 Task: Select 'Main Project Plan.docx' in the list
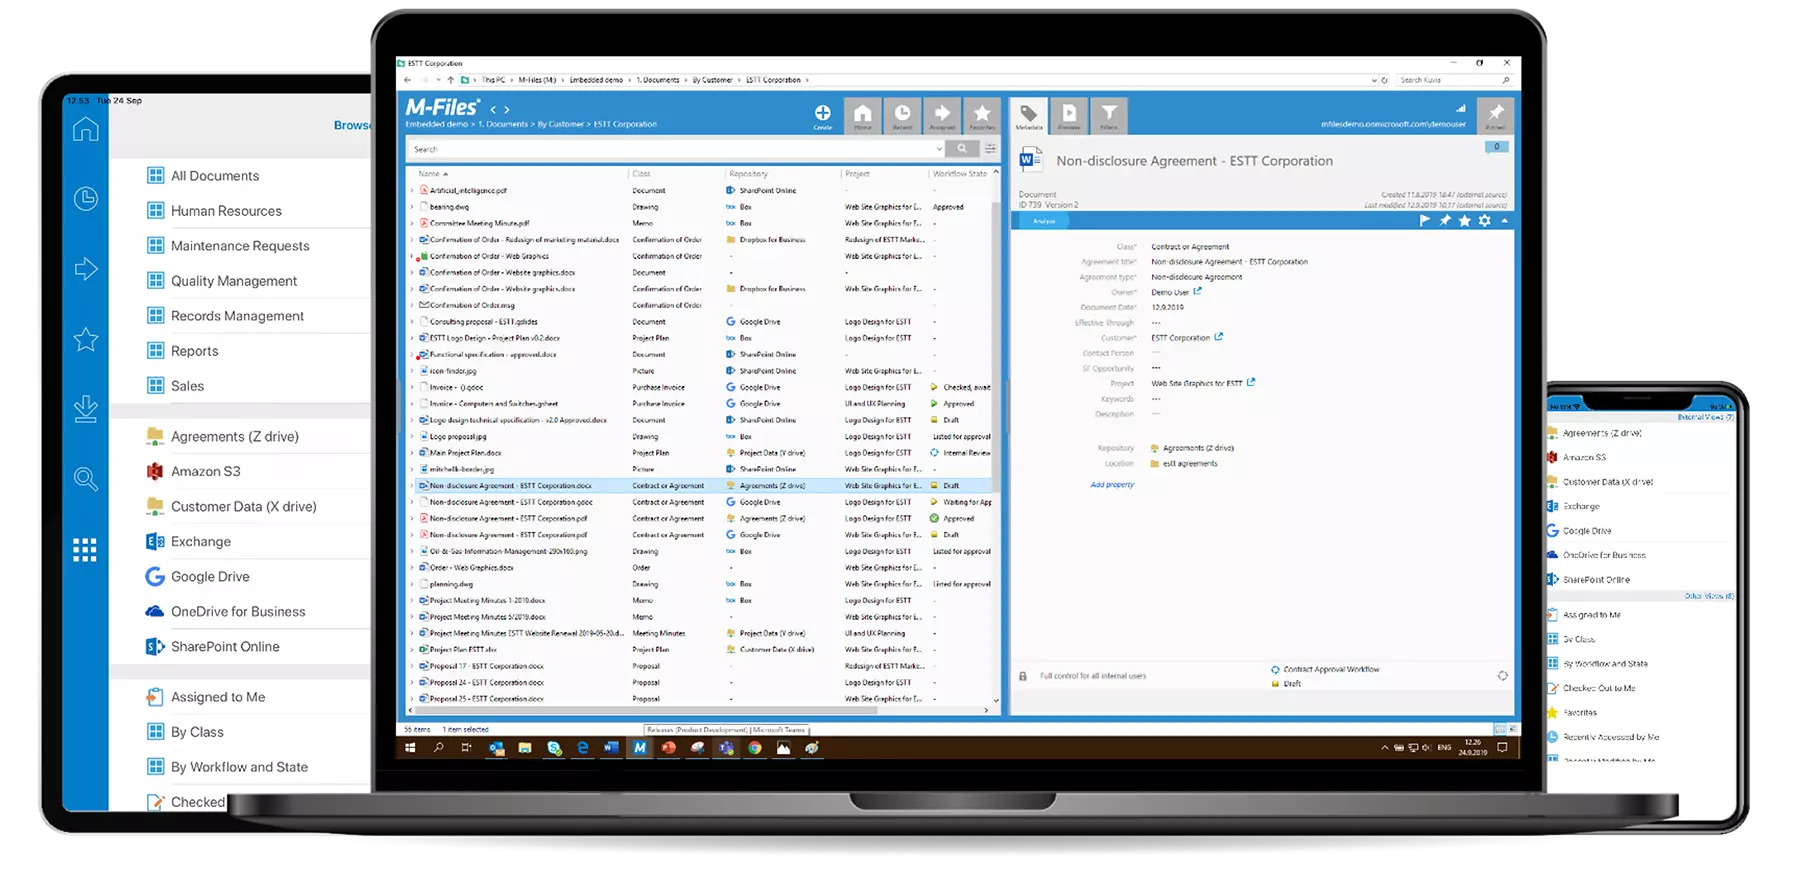[466, 453]
